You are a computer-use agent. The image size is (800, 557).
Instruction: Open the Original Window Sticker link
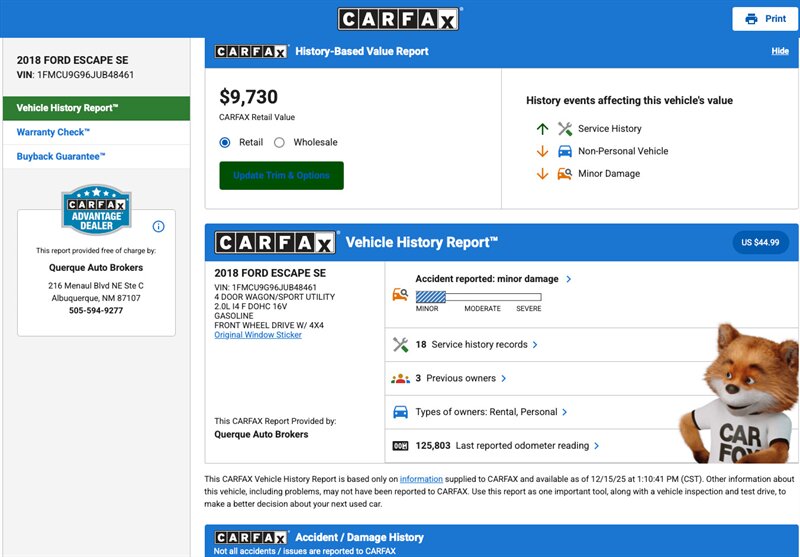pos(258,335)
